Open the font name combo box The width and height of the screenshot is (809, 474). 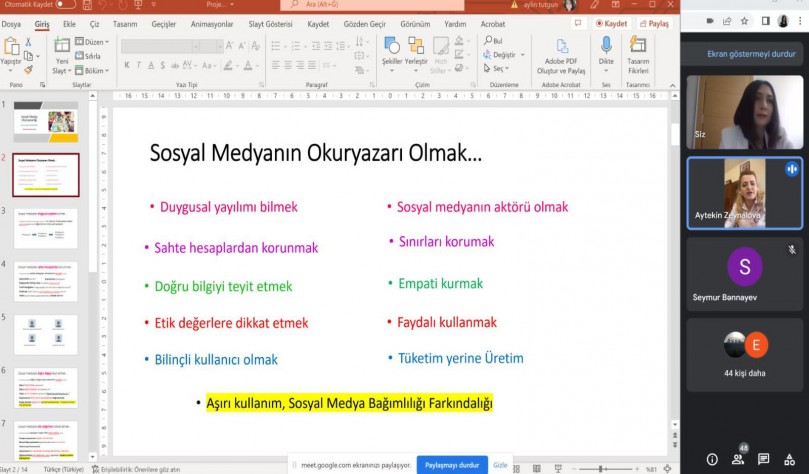[160, 46]
